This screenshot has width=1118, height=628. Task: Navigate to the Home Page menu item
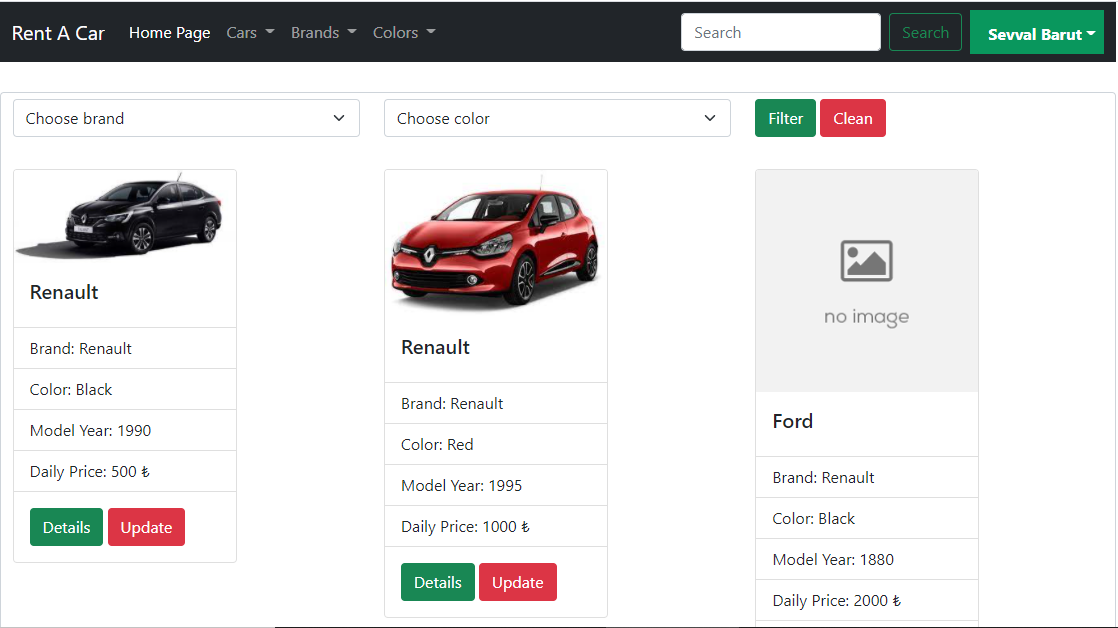(169, 32)
